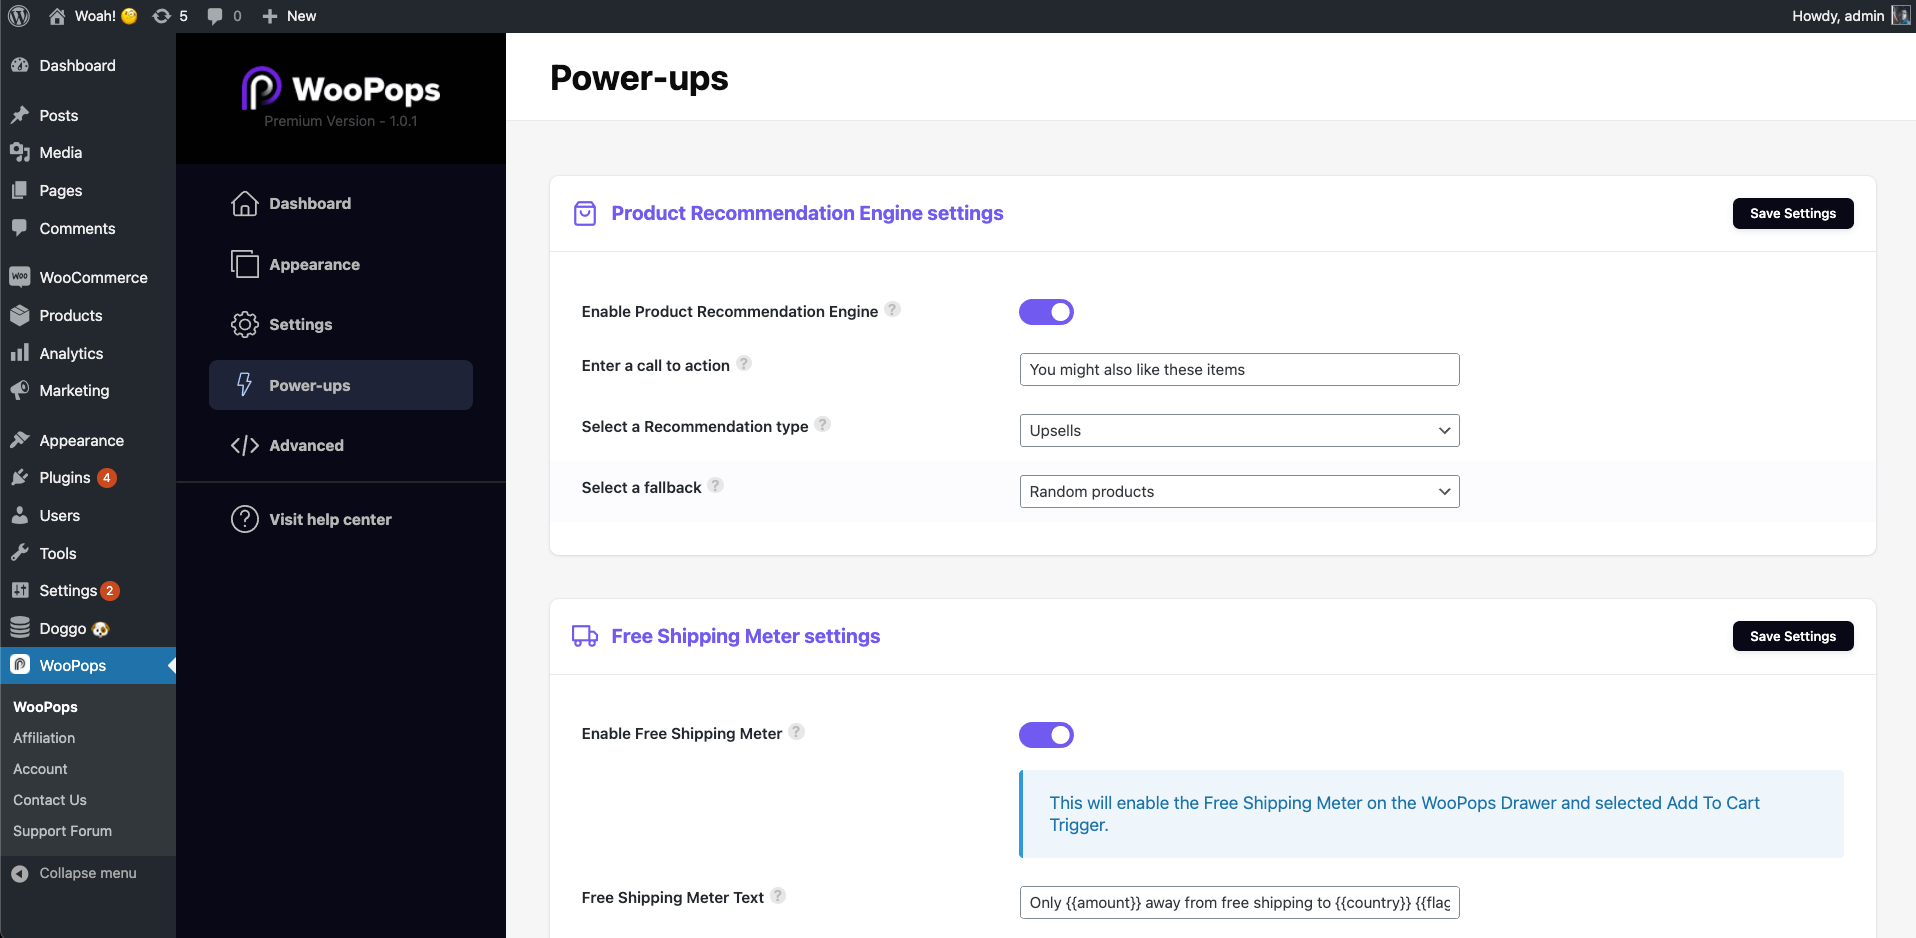Image resolution: width=1916 pixels, height=938 pixels.
Task: Open Tools in WordPress sidebar
Action: [88, 553]
